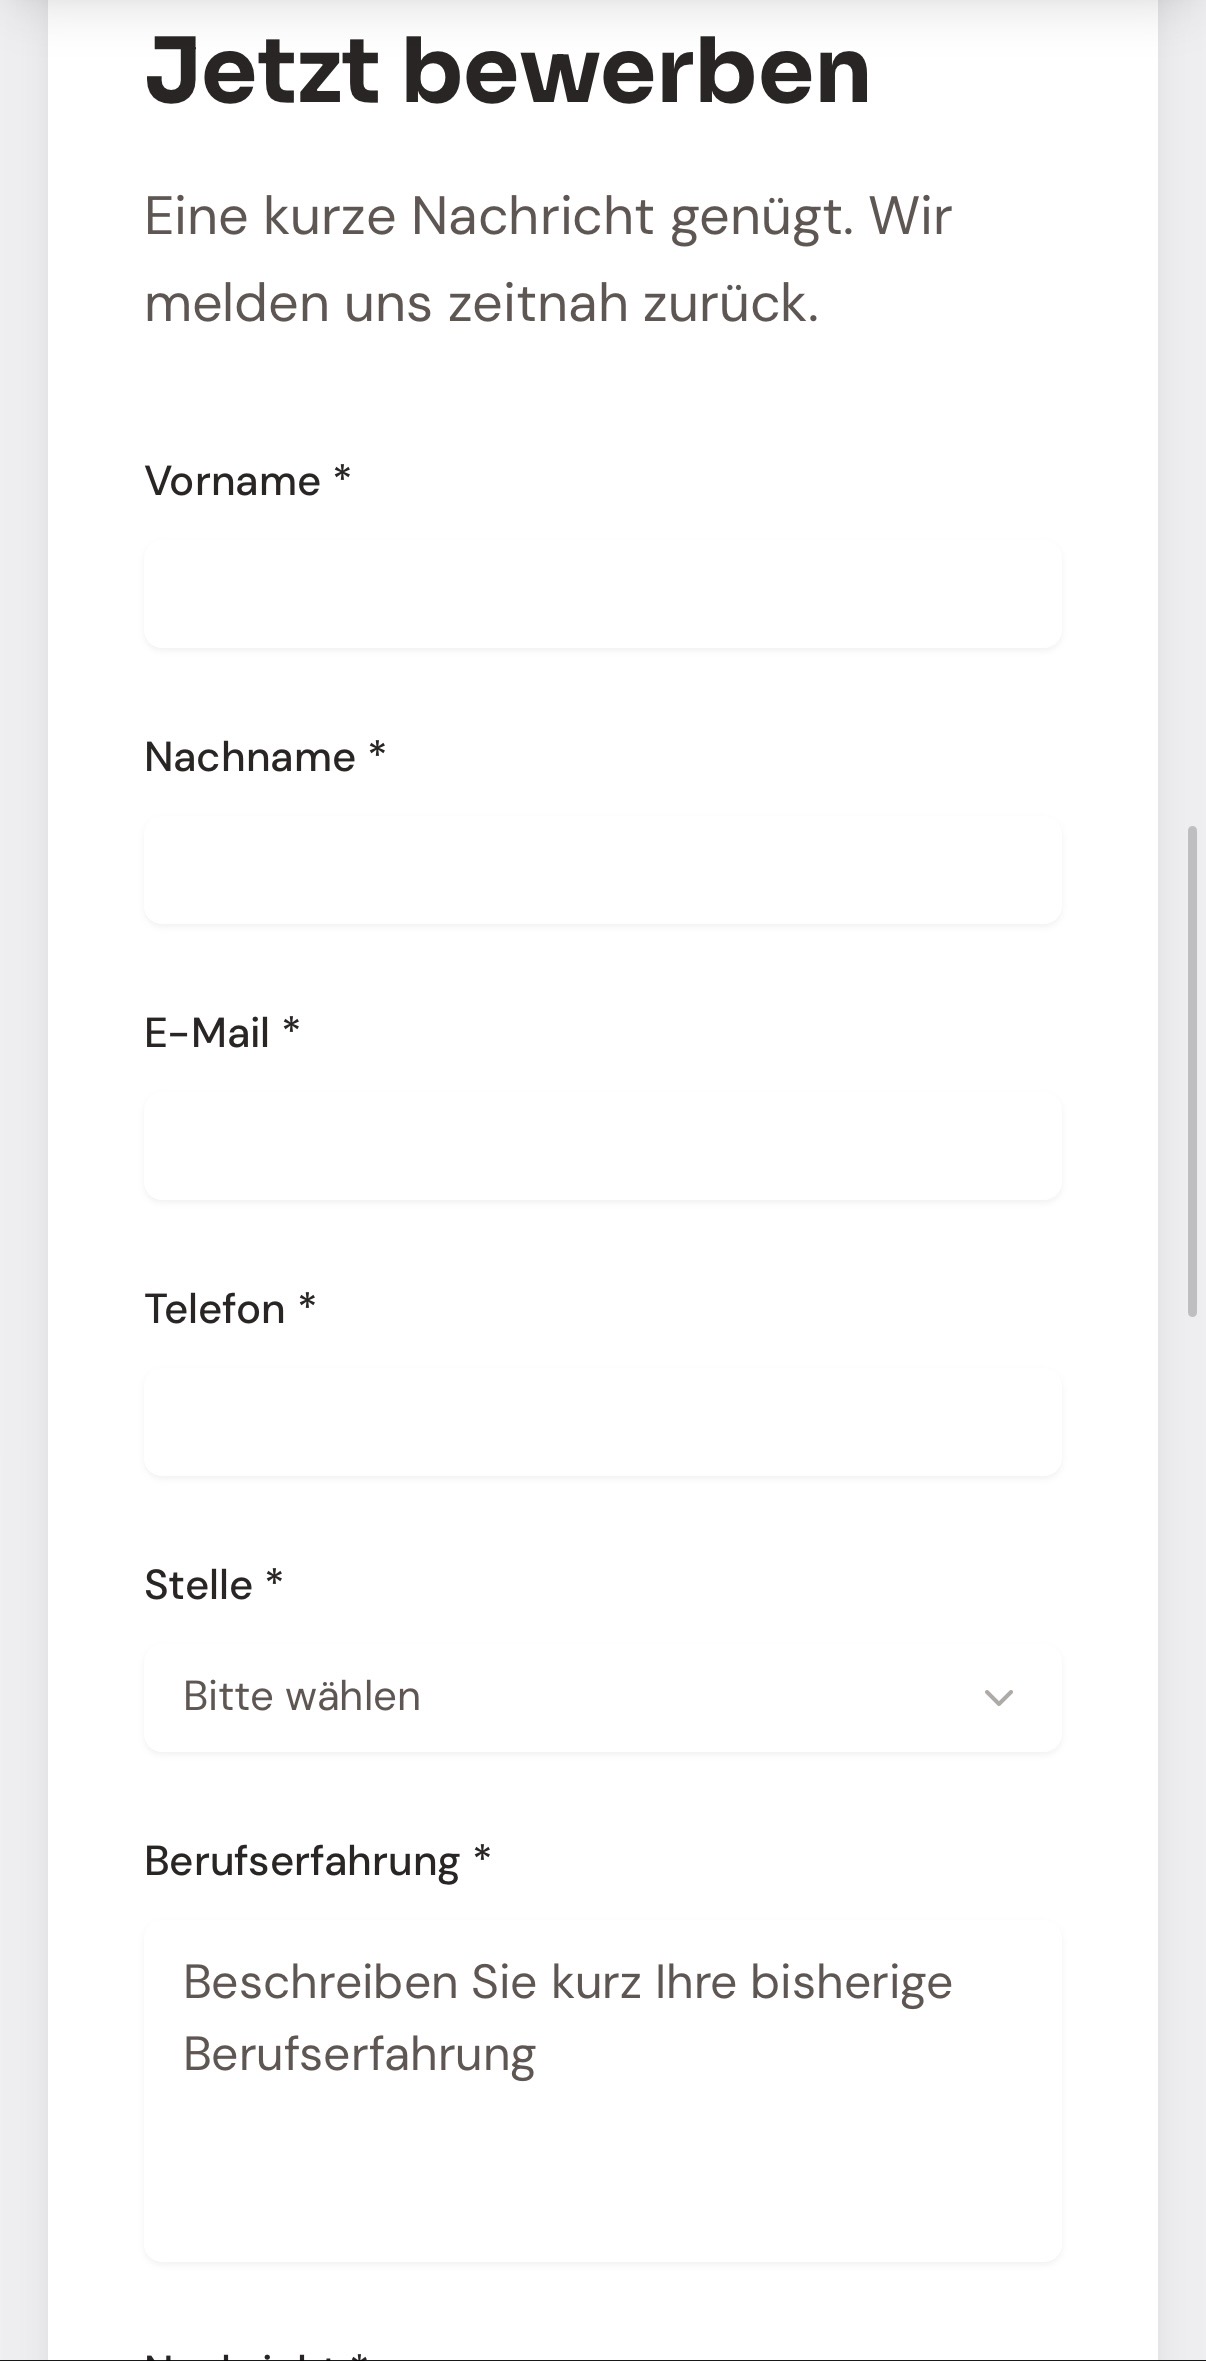Image resolution: width=1206 pixels, height=2361 pixels.
Task: Click the 'E-Mail' field label
Action: [x=207, y=1033]
